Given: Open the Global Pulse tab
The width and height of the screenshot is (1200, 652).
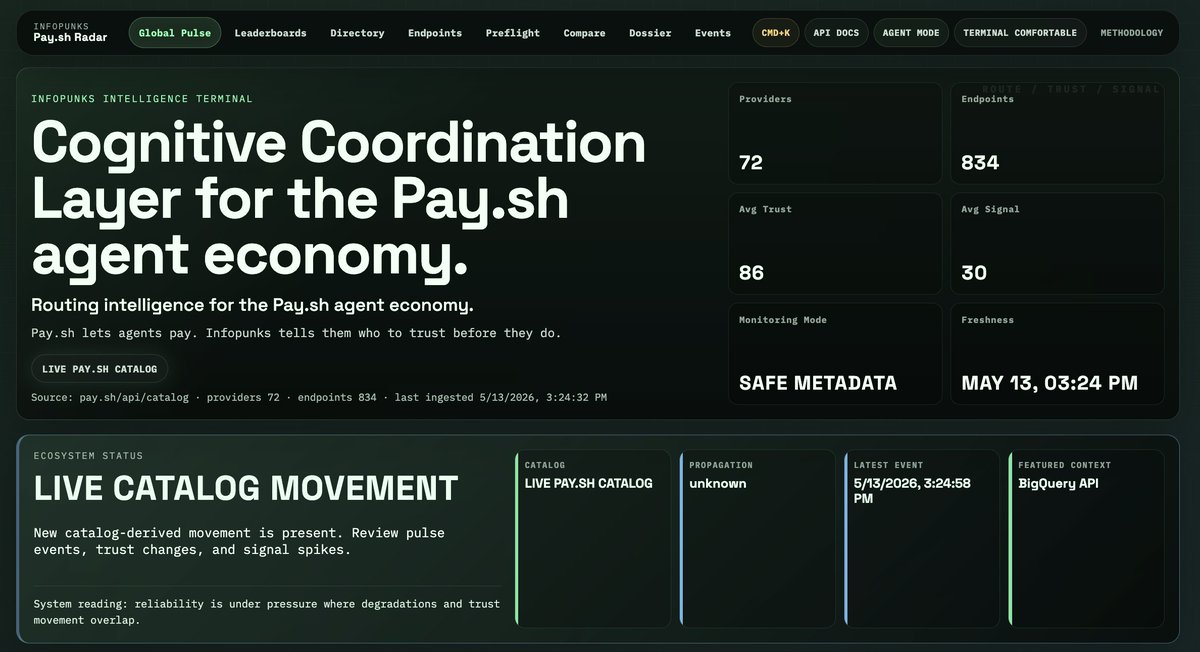Looking at the screenshot, I should (x=175, y=33).
